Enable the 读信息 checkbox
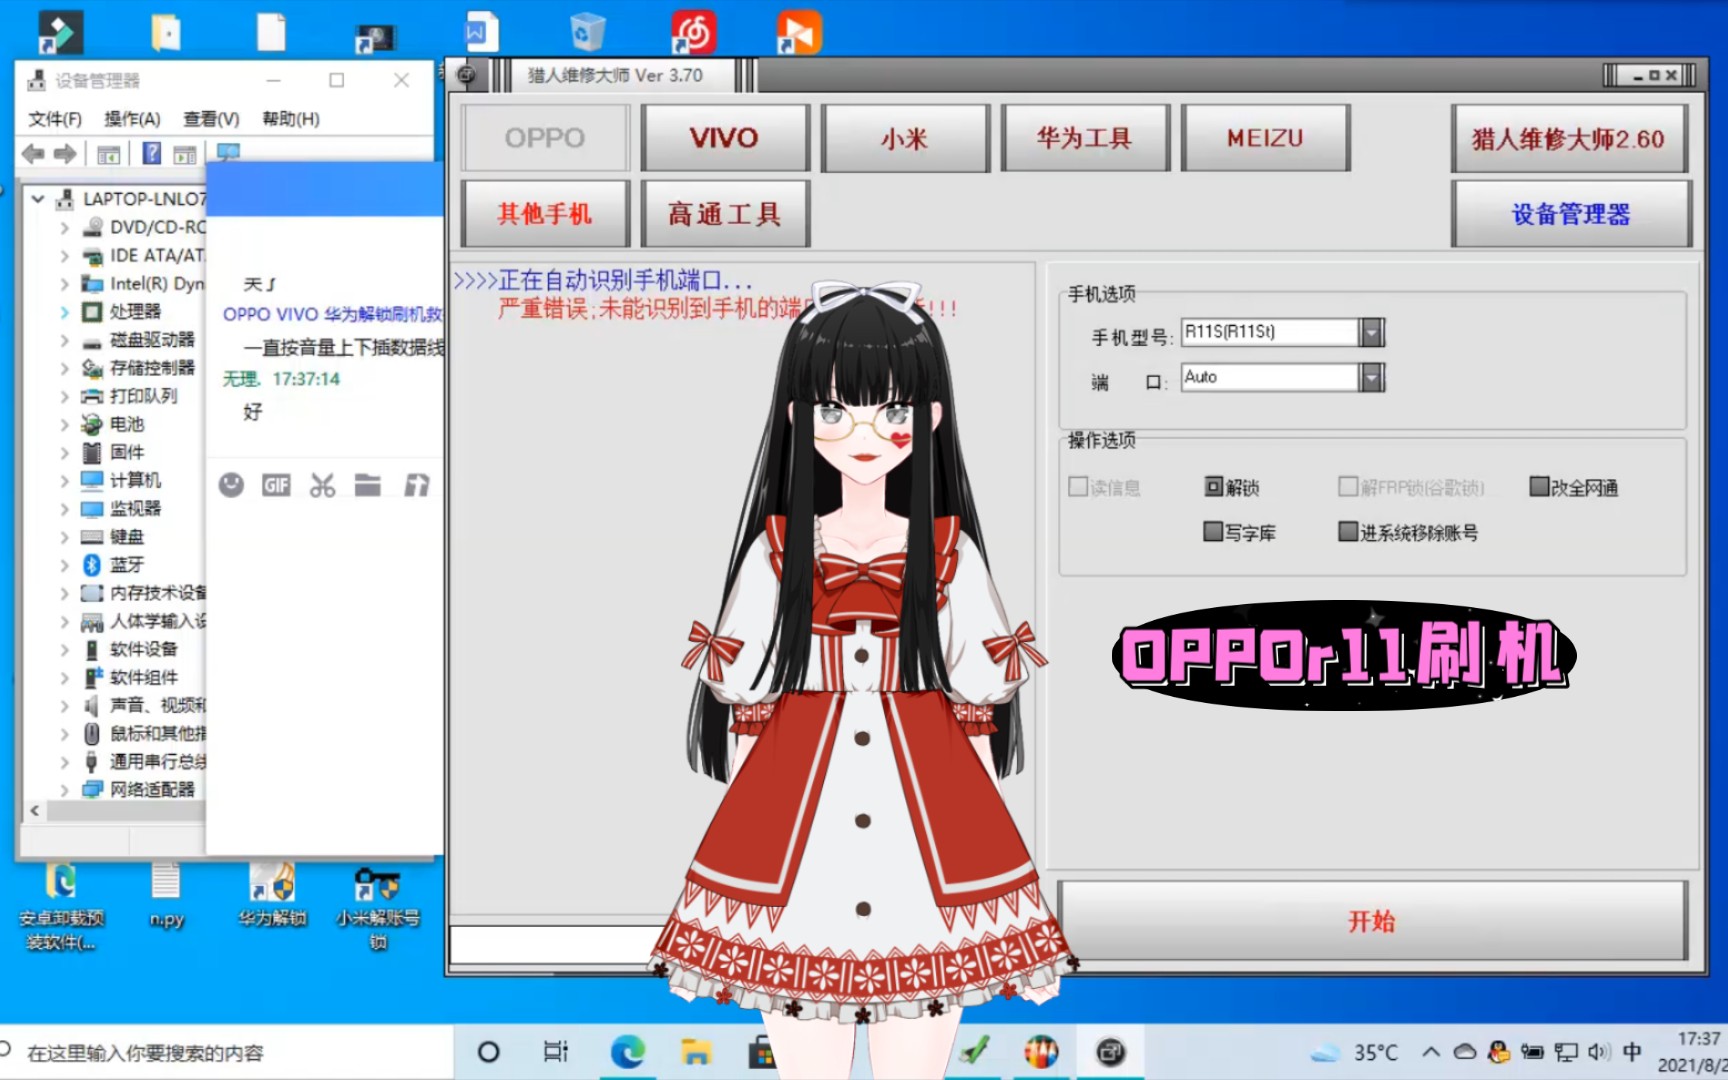 click(x=1078, y=487)
